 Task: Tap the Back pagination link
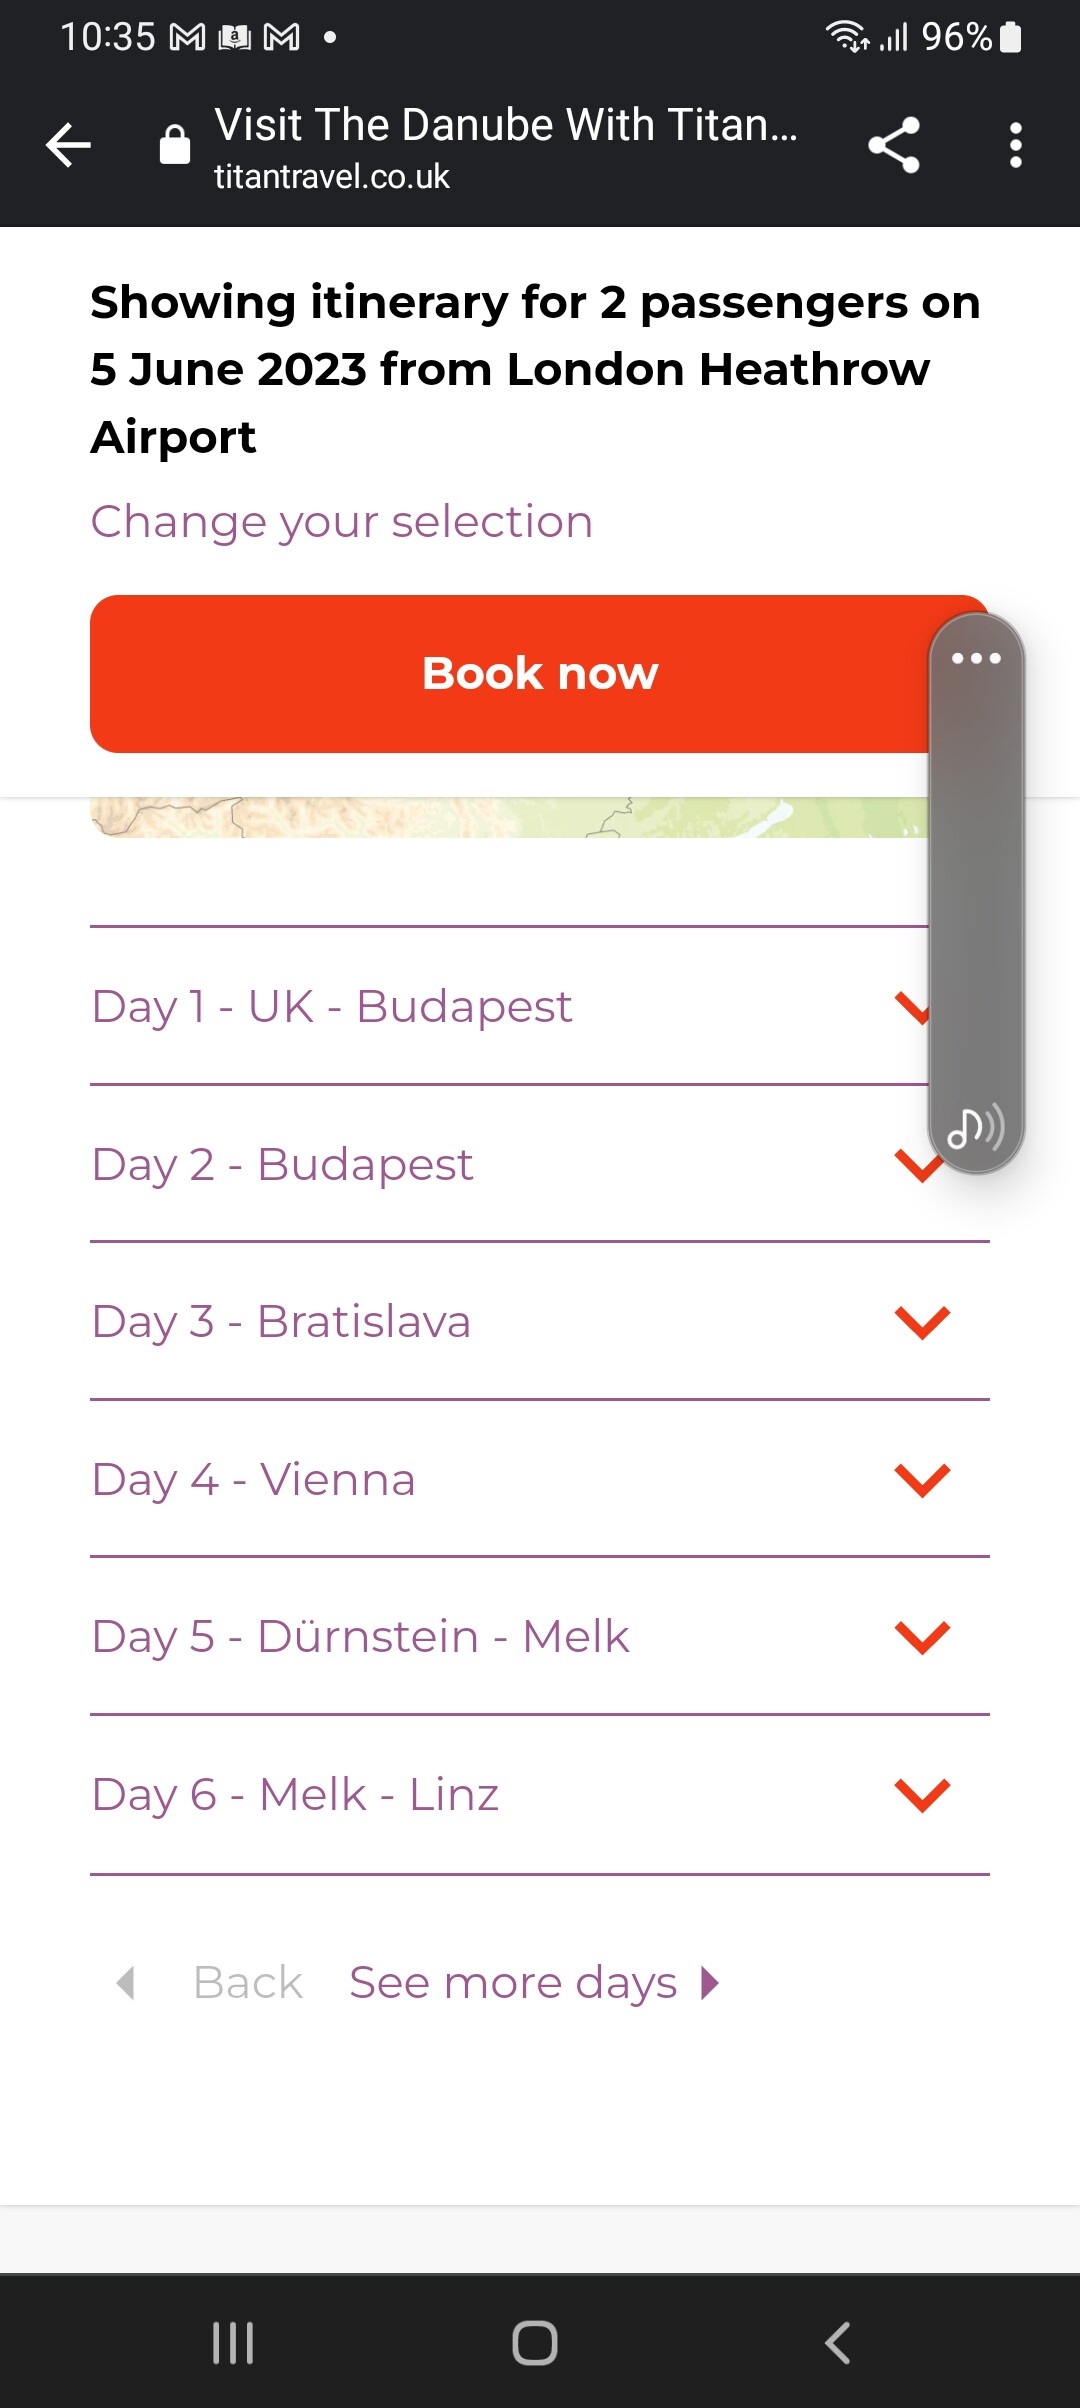pyautogui.click(x=247, y=1982)
